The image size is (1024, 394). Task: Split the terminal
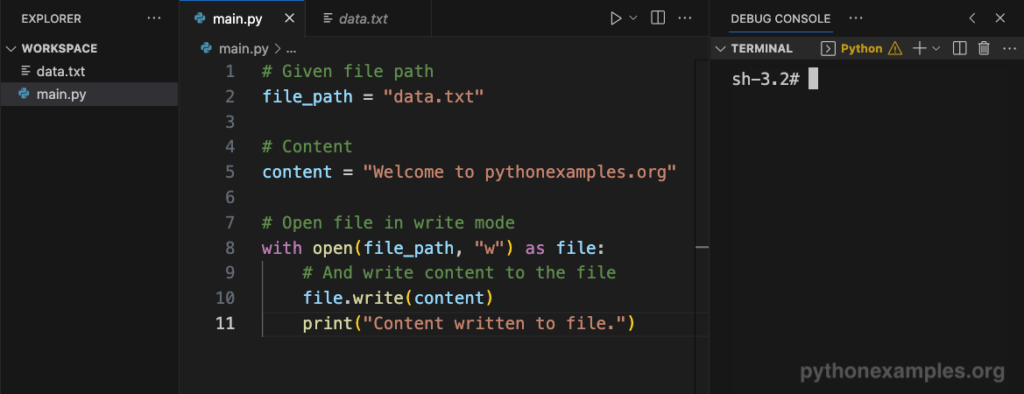pyautogui.click(x=959, y=48)
